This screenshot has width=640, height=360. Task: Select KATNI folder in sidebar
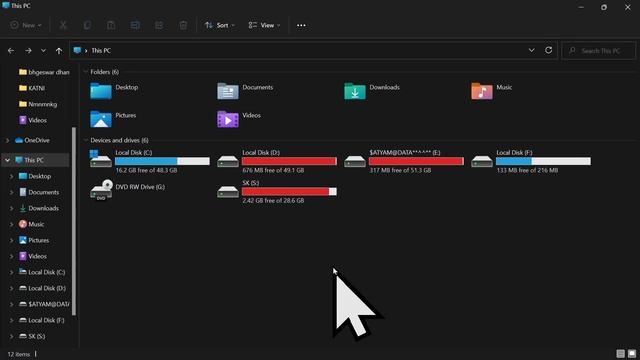coord(32,88)
